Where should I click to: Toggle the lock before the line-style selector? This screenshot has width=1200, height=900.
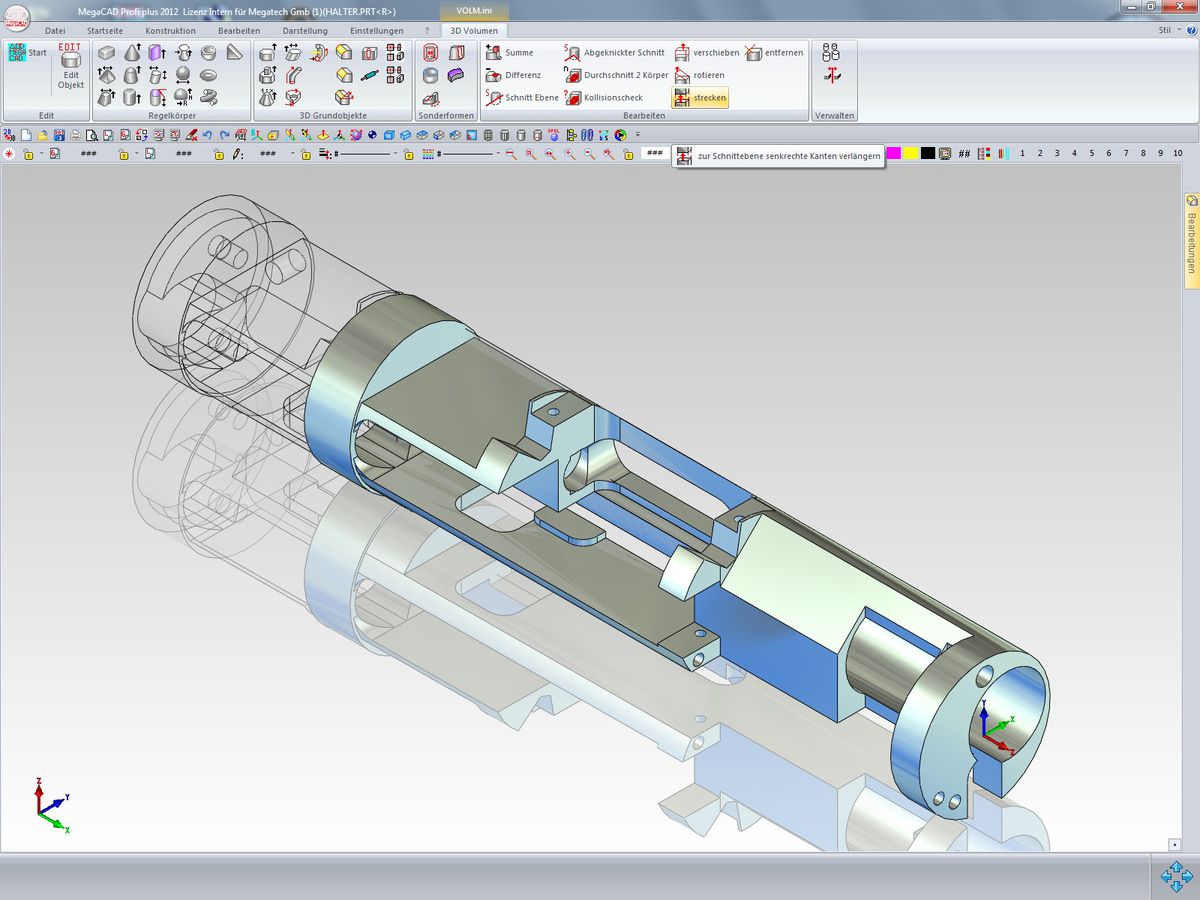coord(306,154)
